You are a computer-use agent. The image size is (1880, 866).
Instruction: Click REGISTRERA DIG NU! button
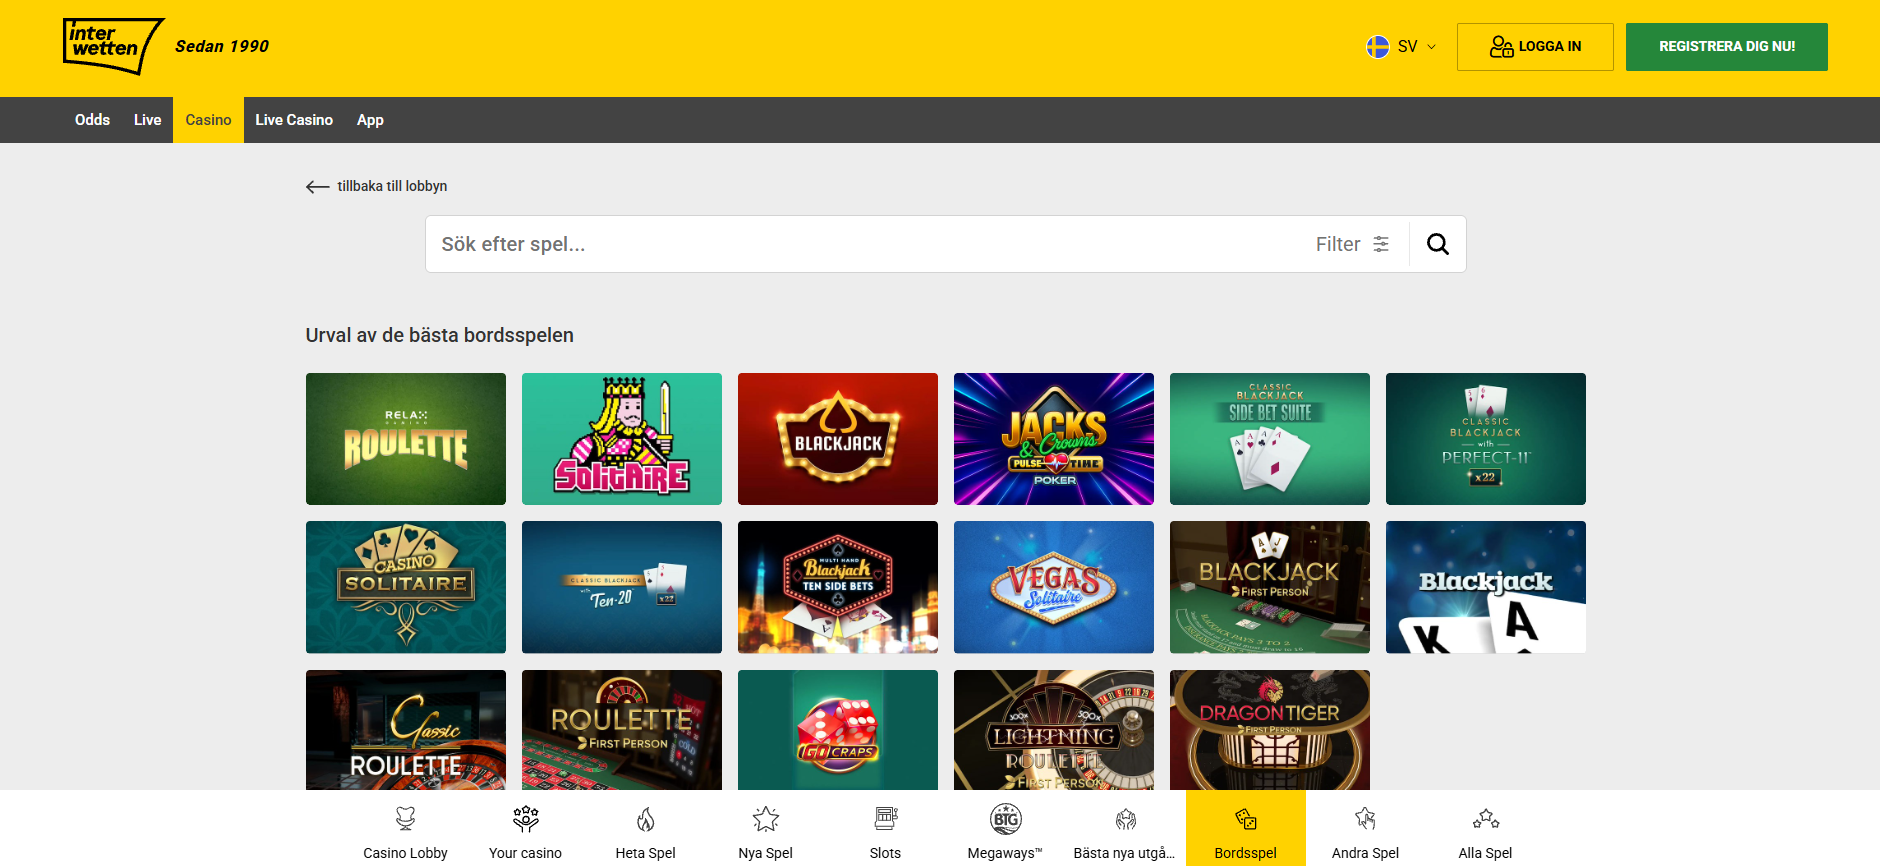[1727, 47]
